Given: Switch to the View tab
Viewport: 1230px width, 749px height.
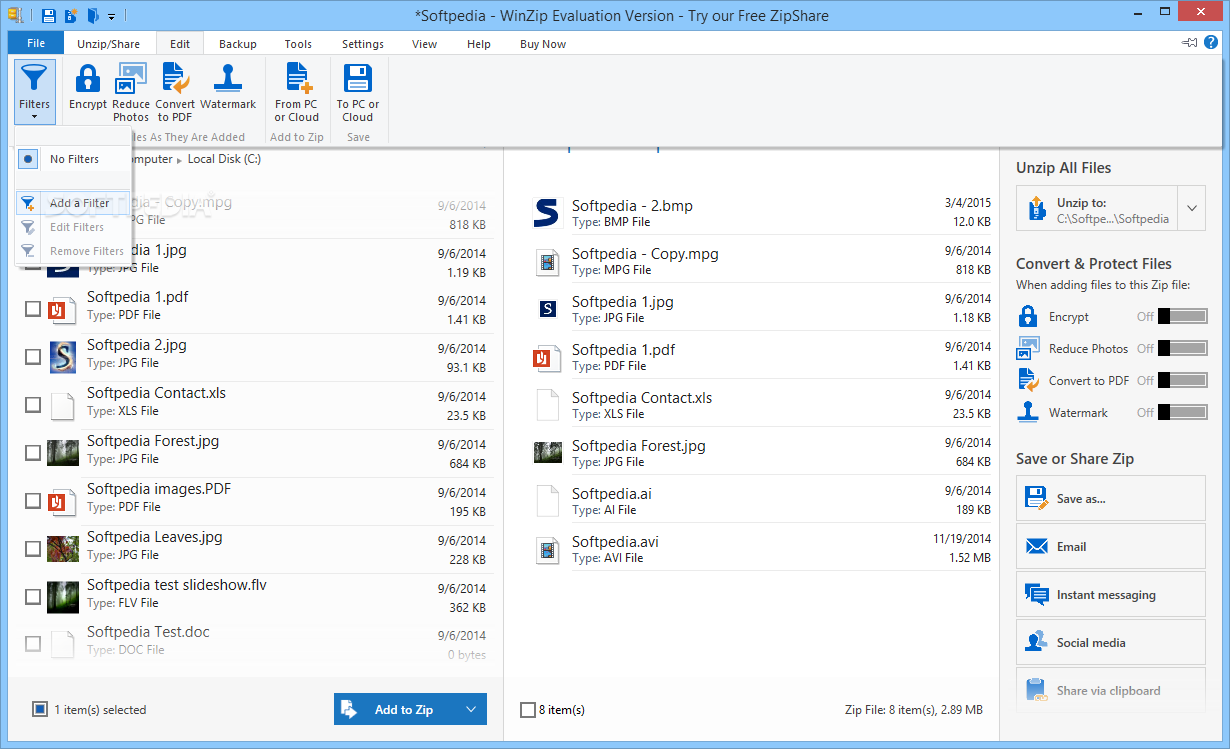Looking at the screenshot, I should (x=424, y=44).
